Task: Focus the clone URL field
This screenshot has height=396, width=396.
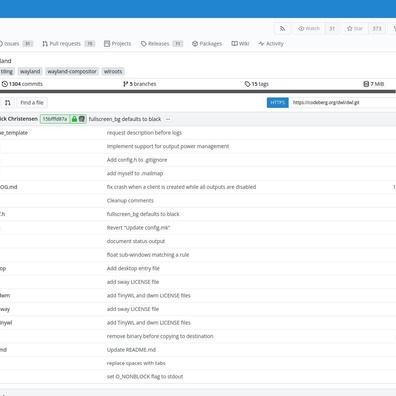Action: [342, 103]
